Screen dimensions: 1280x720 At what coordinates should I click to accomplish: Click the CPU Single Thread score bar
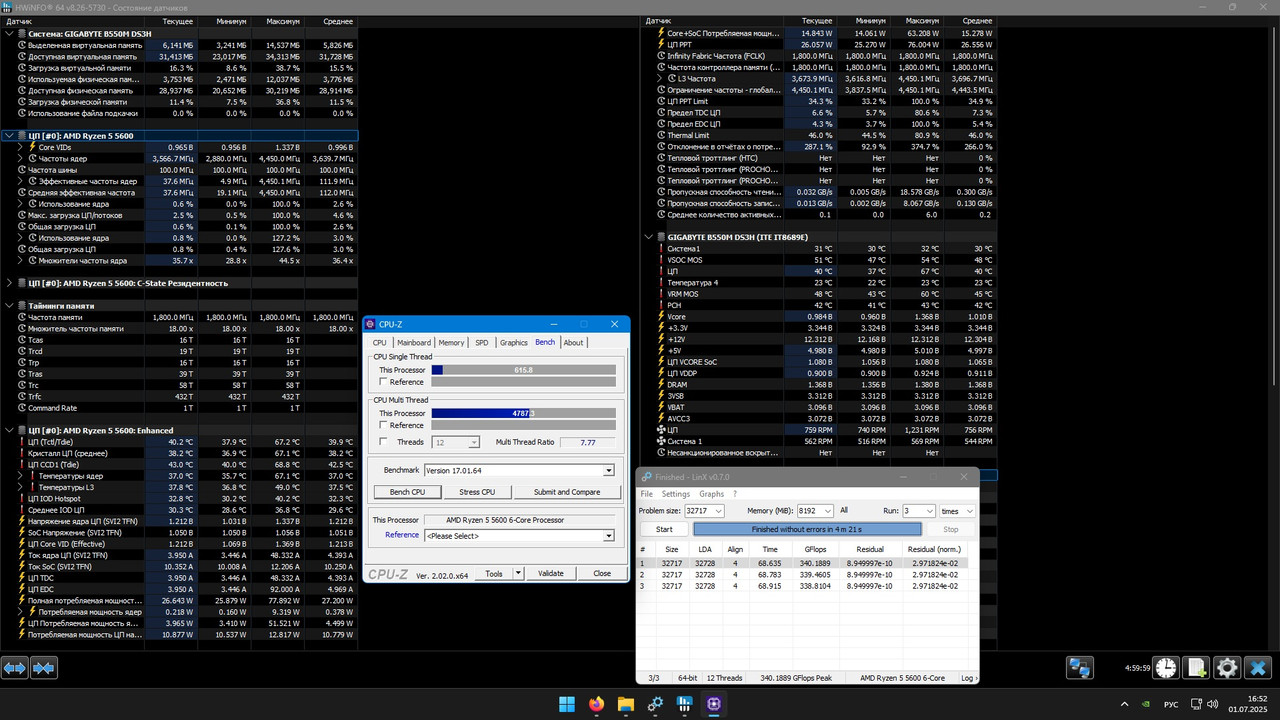pyautogui.click(x=524, y=370)
